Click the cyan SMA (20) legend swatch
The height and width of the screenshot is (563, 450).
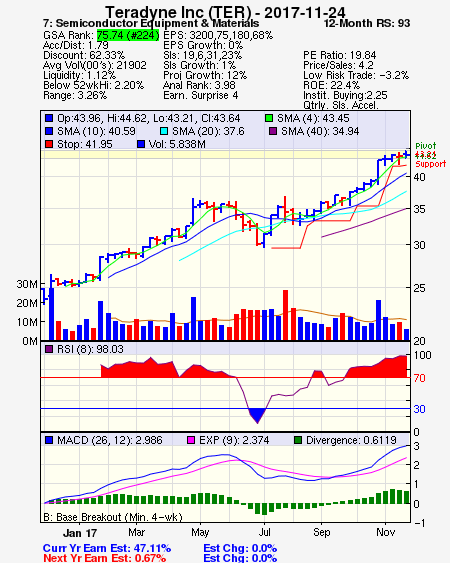[164, 131]
